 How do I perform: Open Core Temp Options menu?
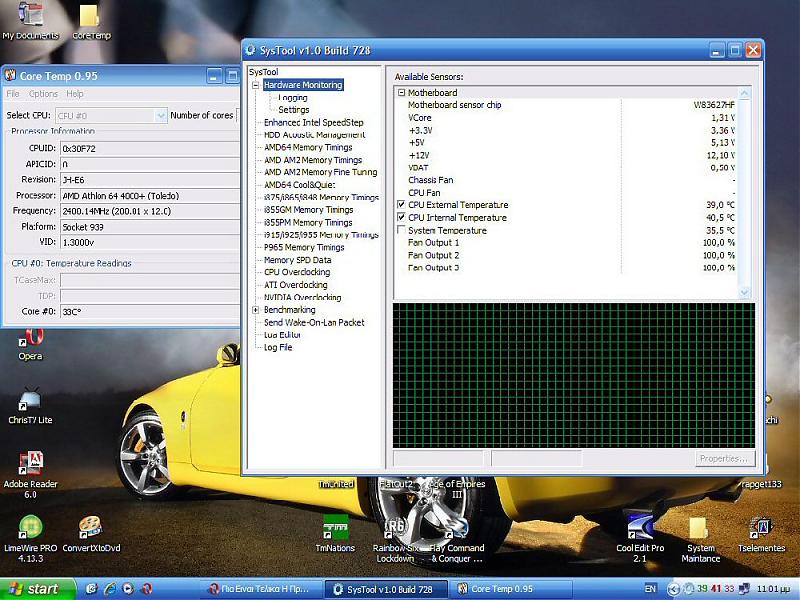(43, 94)
